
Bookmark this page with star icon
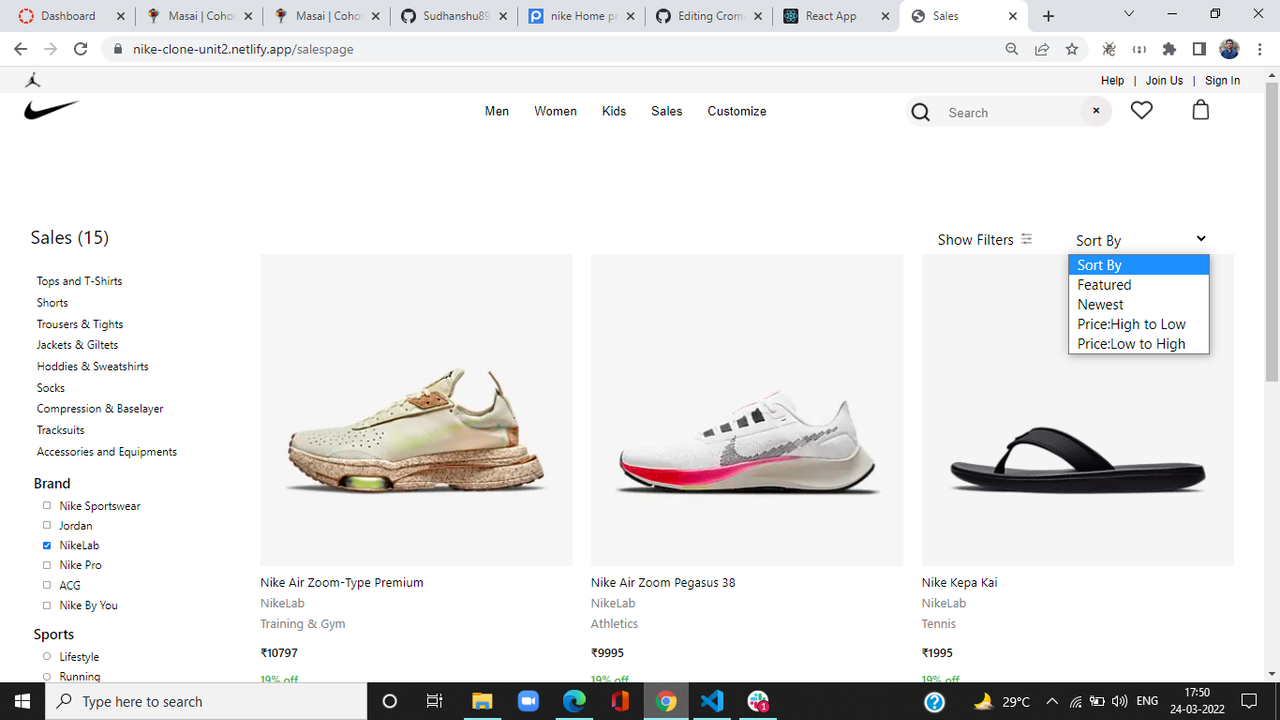1072,49
